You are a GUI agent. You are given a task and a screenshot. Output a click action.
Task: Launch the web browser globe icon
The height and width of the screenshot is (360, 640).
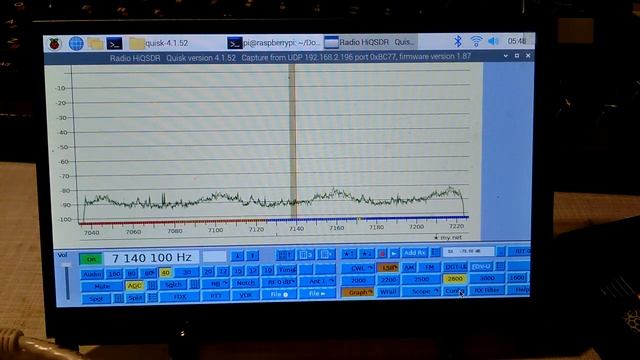tap(76, 43)
